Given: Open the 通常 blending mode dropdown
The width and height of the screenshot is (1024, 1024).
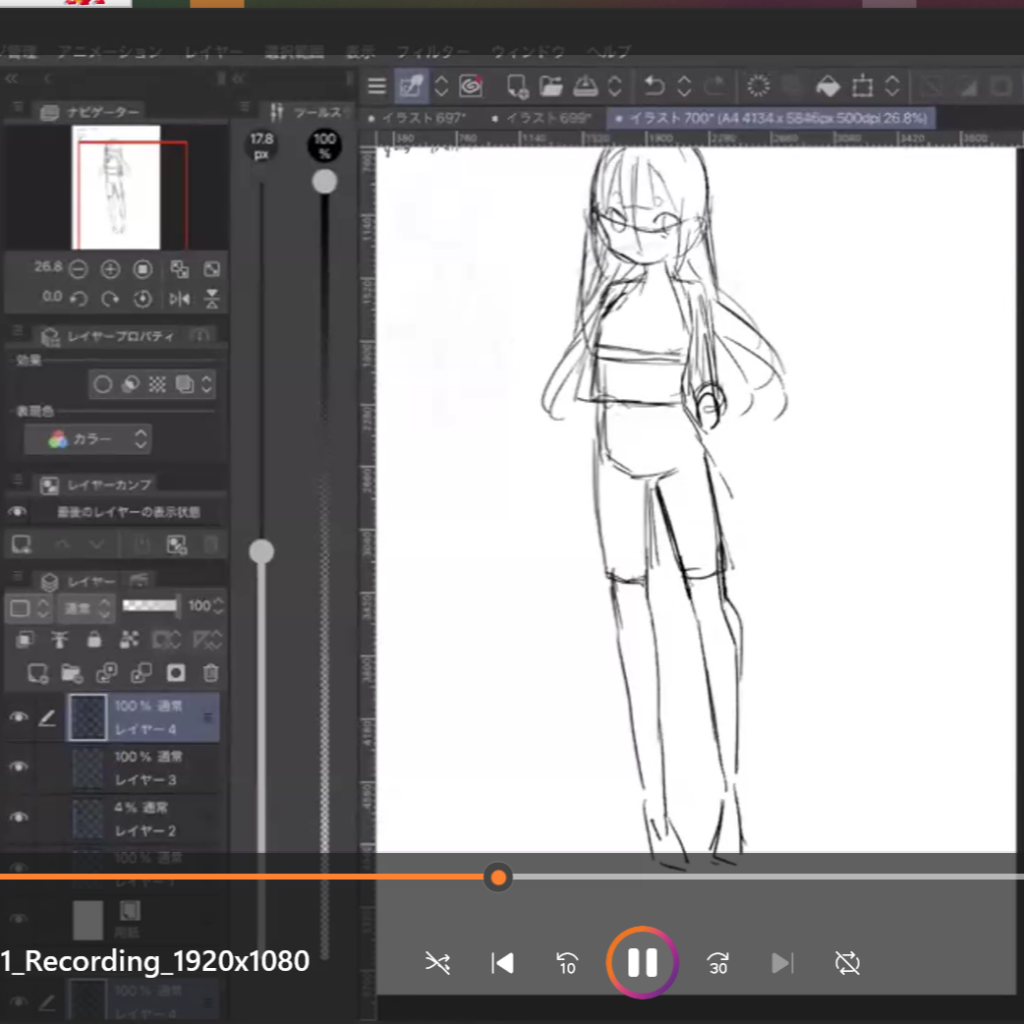Looking at the screenshot, I should click(x=86, y=607).
